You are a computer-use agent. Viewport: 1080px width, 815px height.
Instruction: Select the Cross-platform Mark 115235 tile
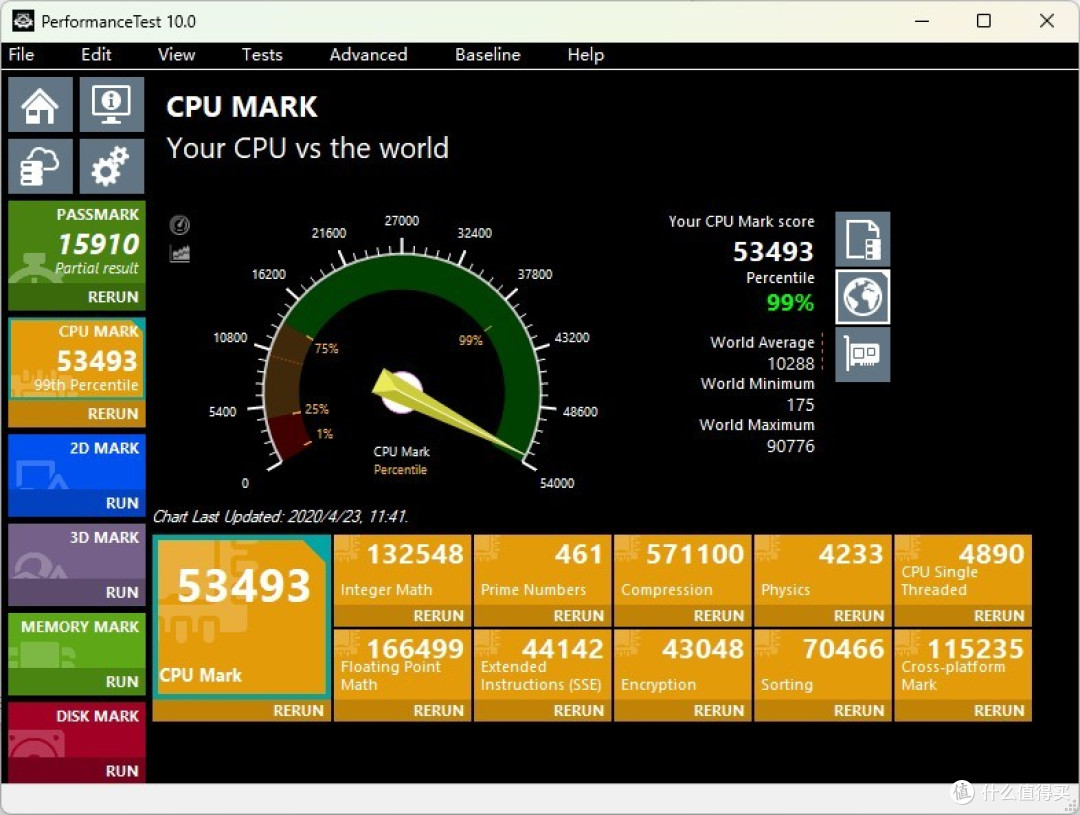pos(963,665)
